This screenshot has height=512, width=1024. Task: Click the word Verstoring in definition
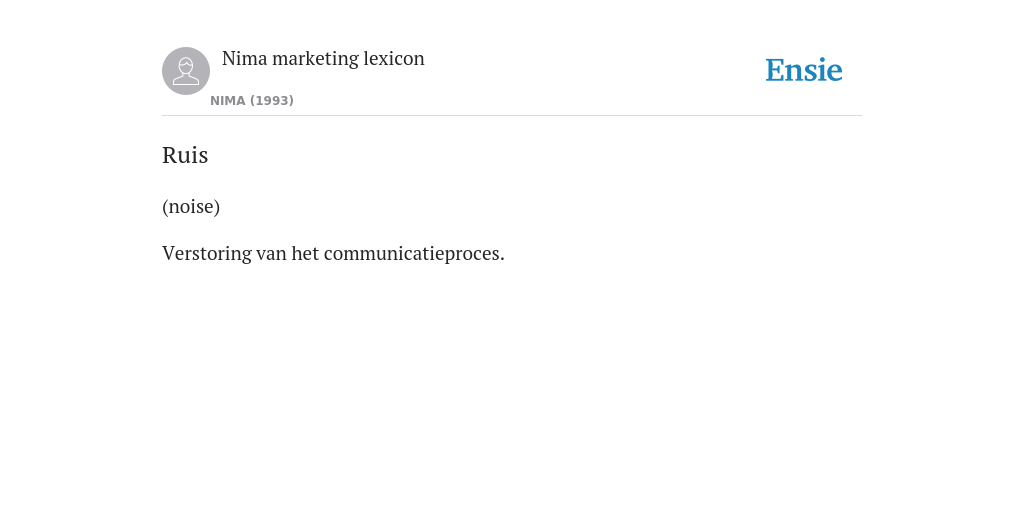point(207,253)
